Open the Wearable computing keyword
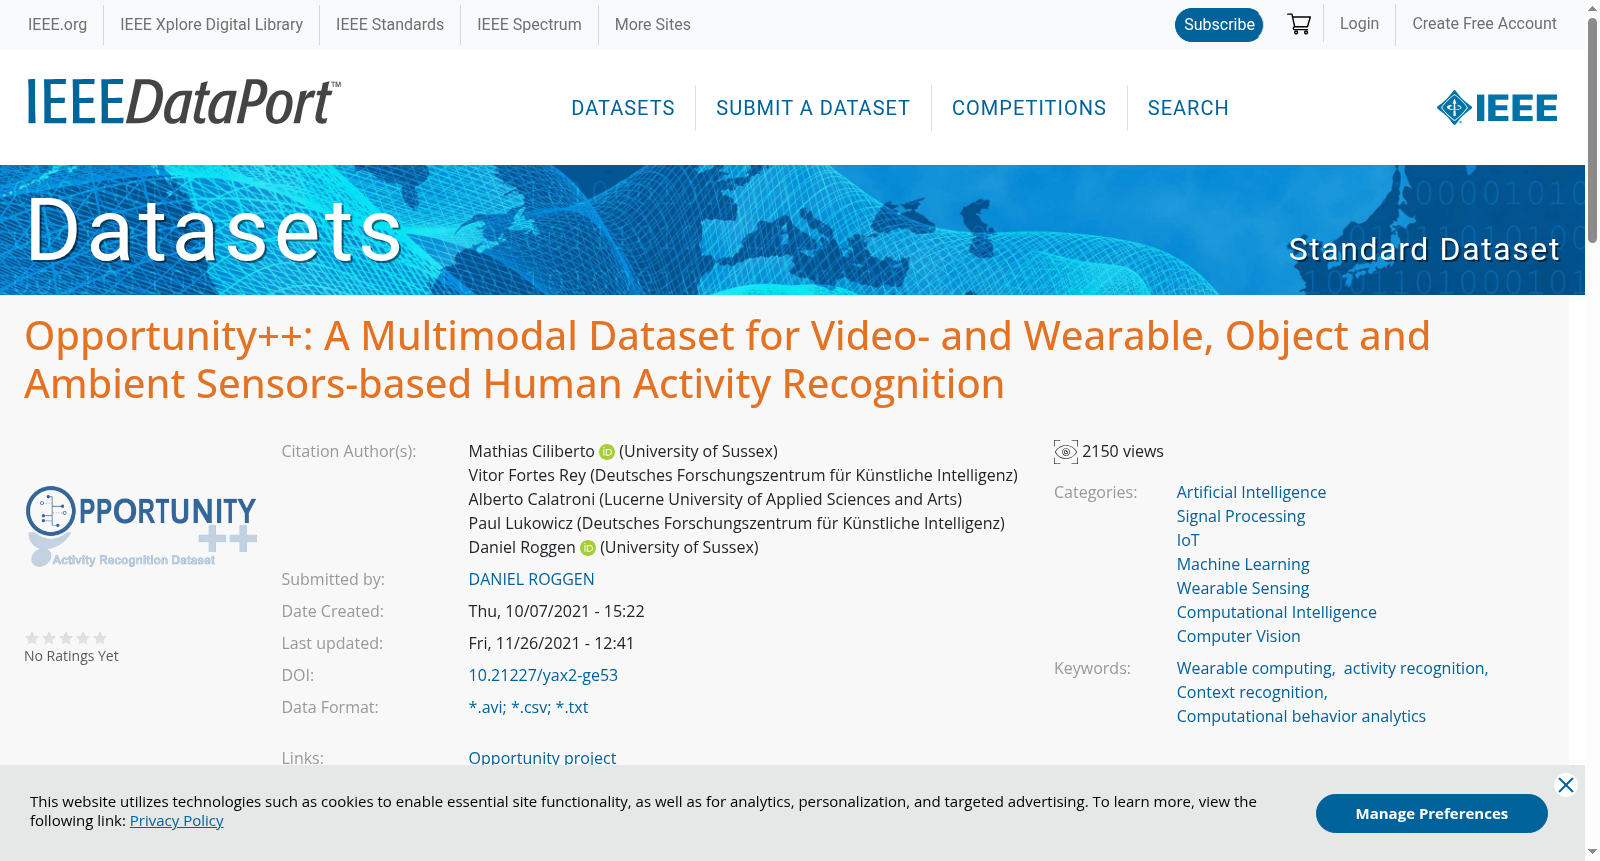This screenshot has height=861, width=1600. point(1254,669)
